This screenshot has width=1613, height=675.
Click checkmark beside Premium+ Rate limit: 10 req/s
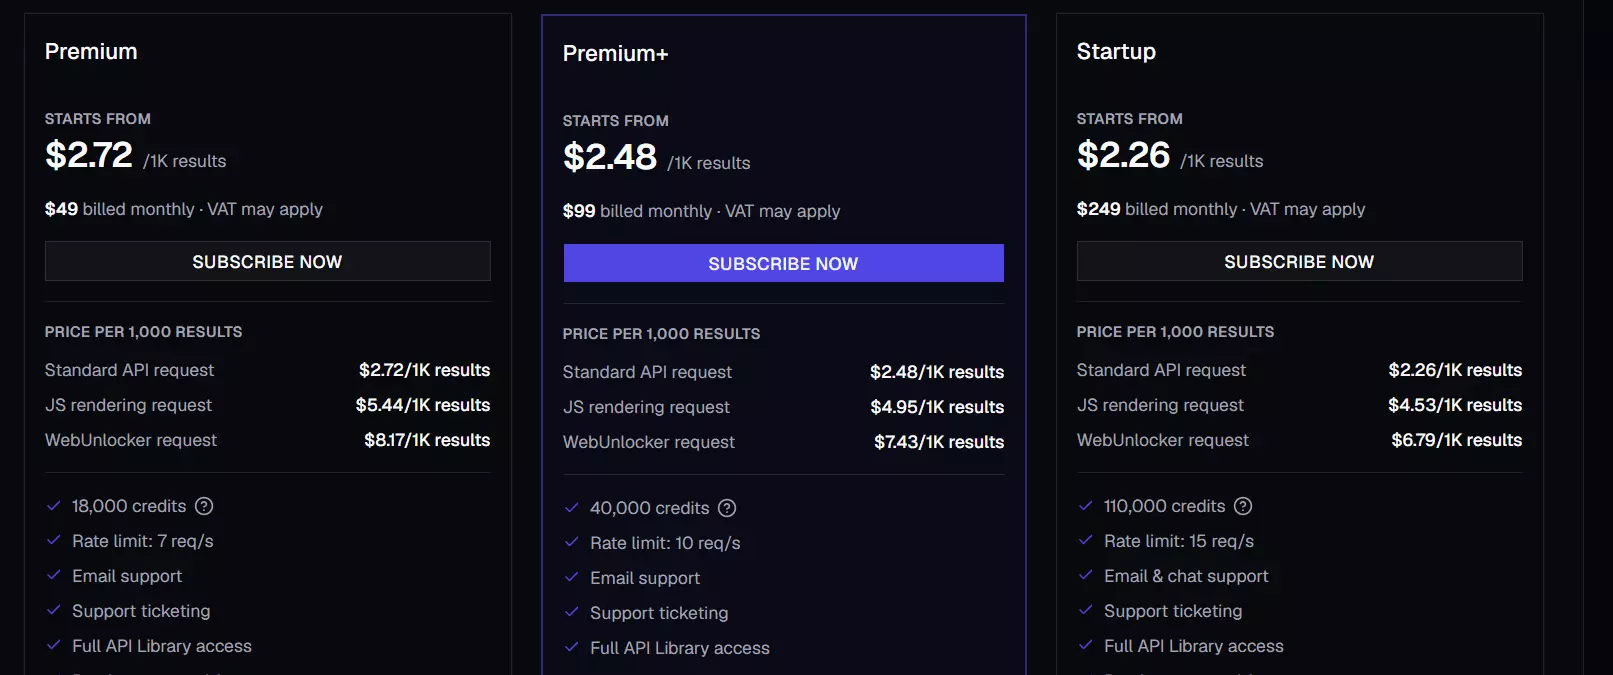click(x=572, y=543)
